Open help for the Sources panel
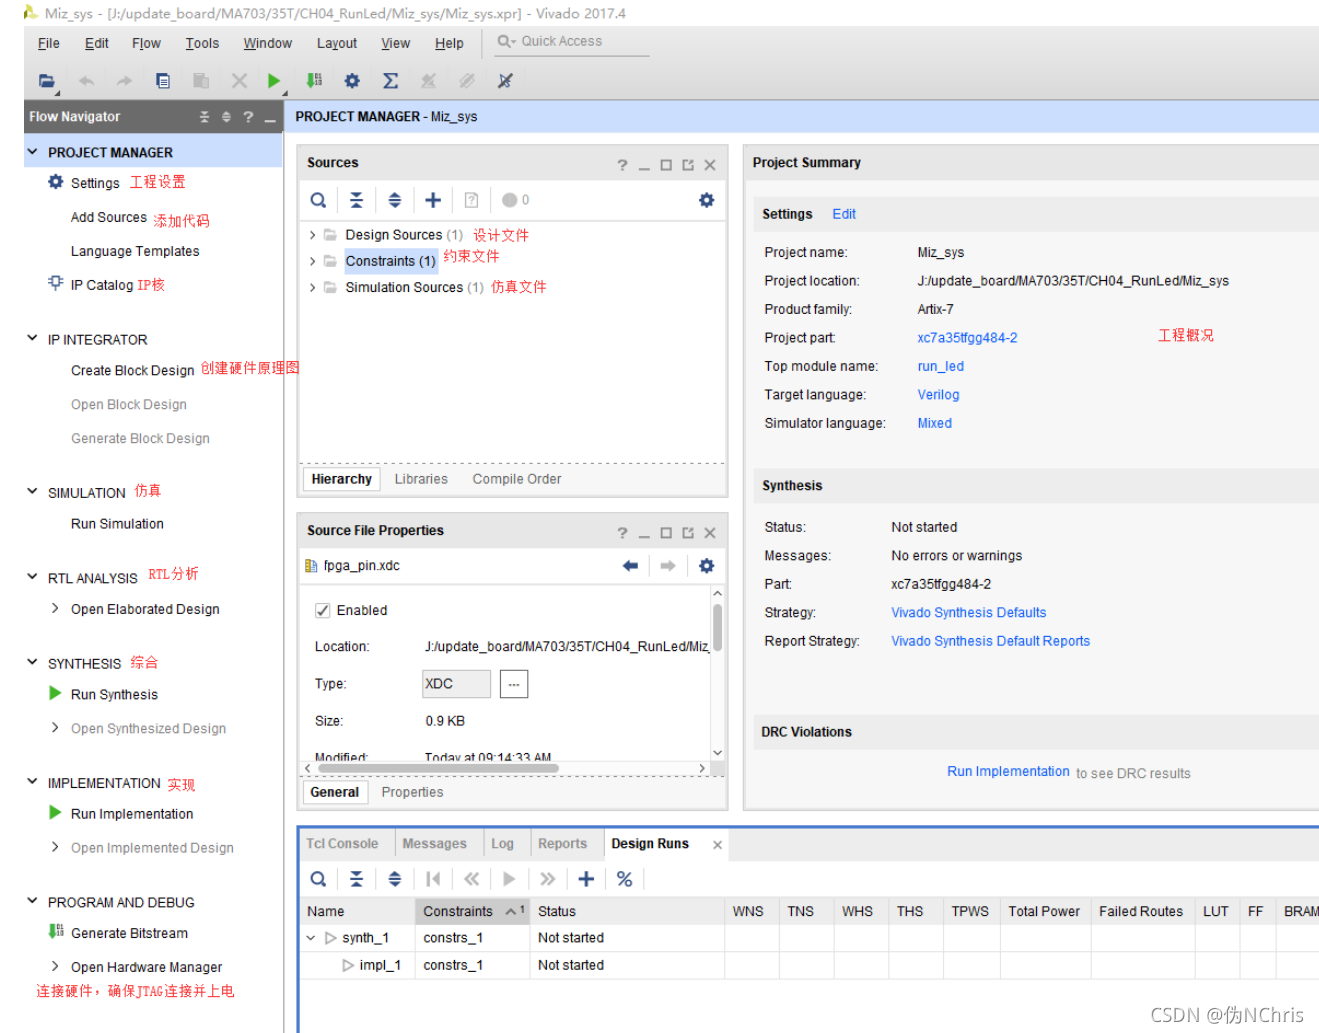The height and width of the screenshot is (1033, 1319). (622, 165)
